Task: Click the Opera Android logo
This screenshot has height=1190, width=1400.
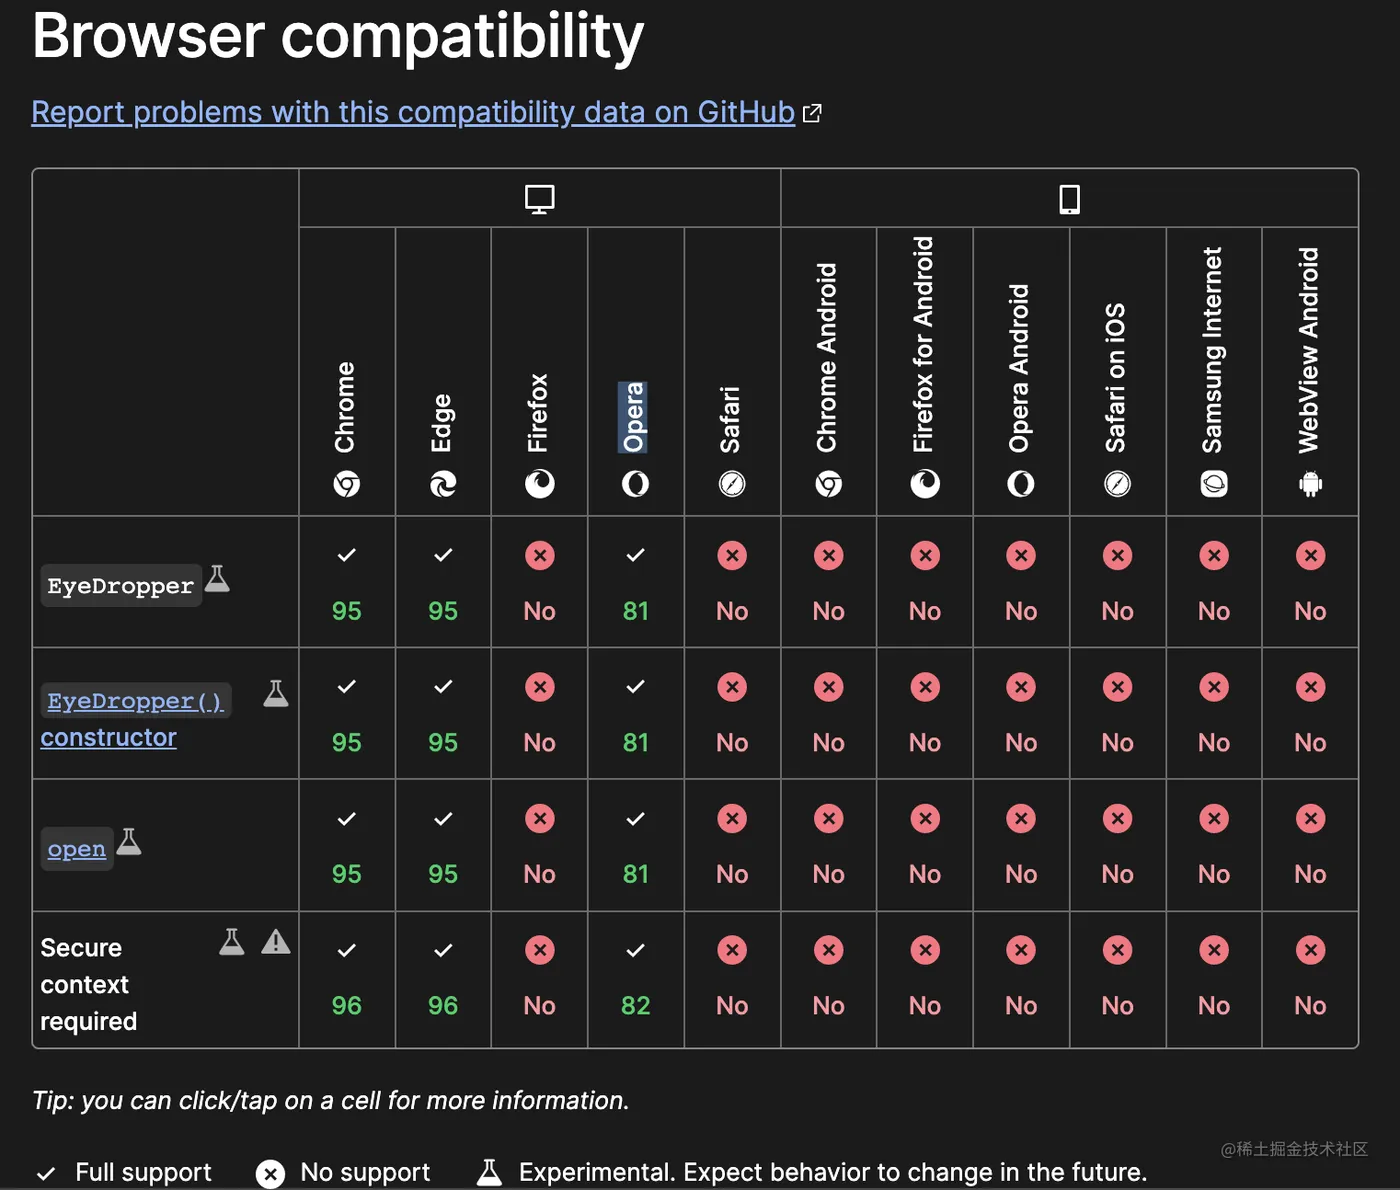Action: click(1021, 484)
